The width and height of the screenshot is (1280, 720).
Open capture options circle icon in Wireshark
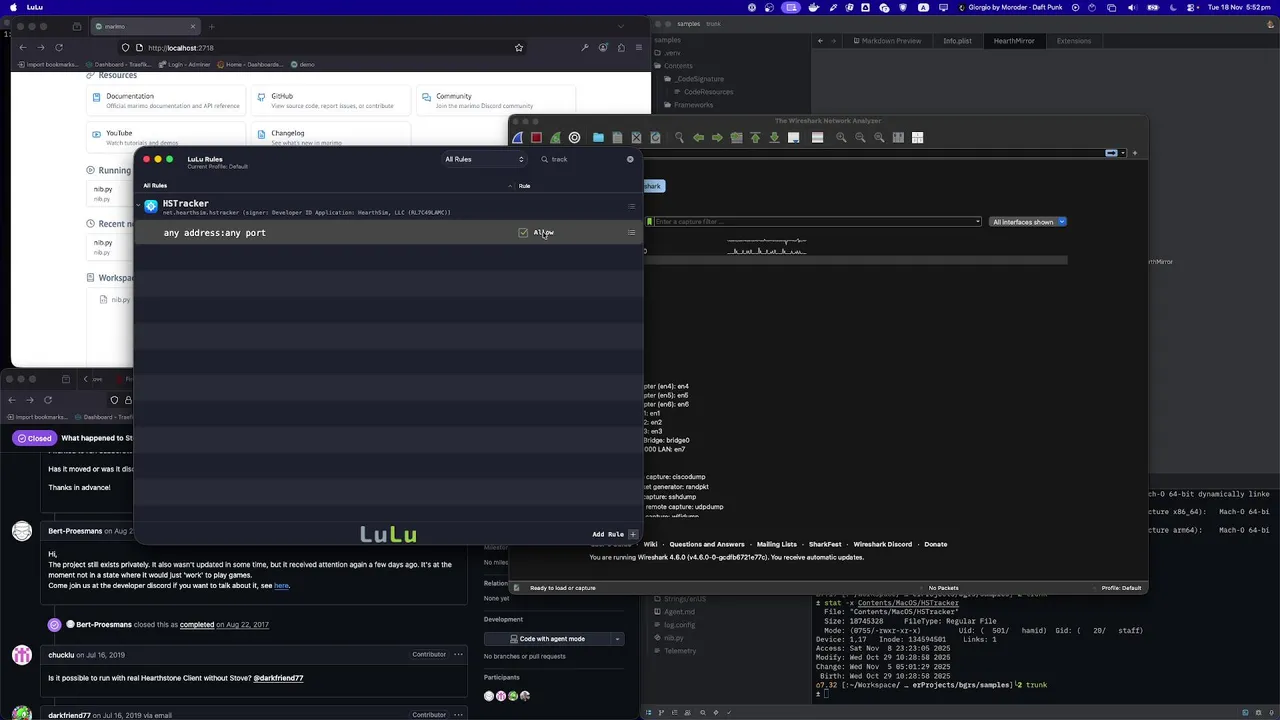click(x=574, y=138)
